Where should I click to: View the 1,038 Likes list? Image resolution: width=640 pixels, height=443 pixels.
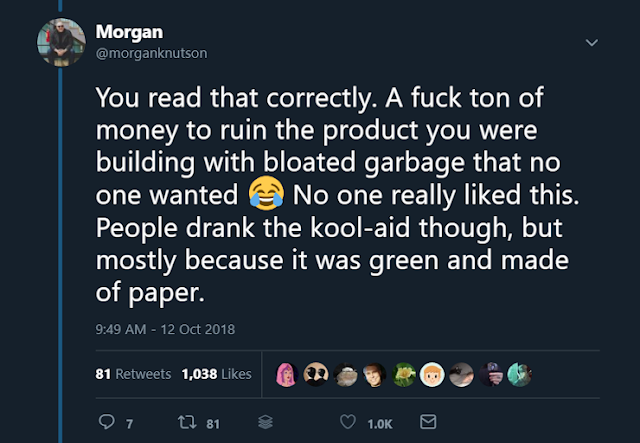216,374
